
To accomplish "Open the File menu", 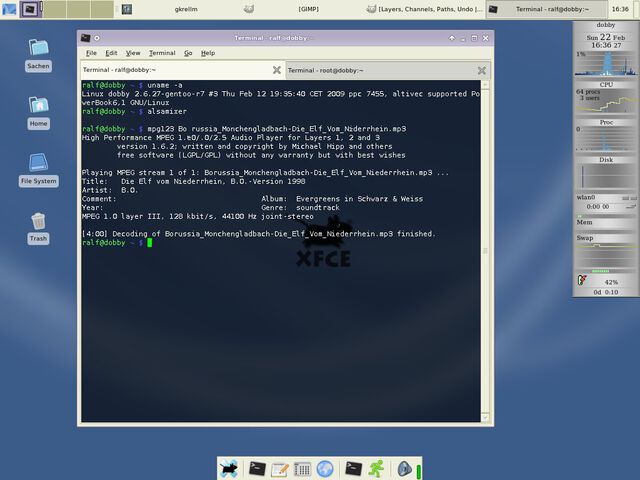I will (91, 53).
